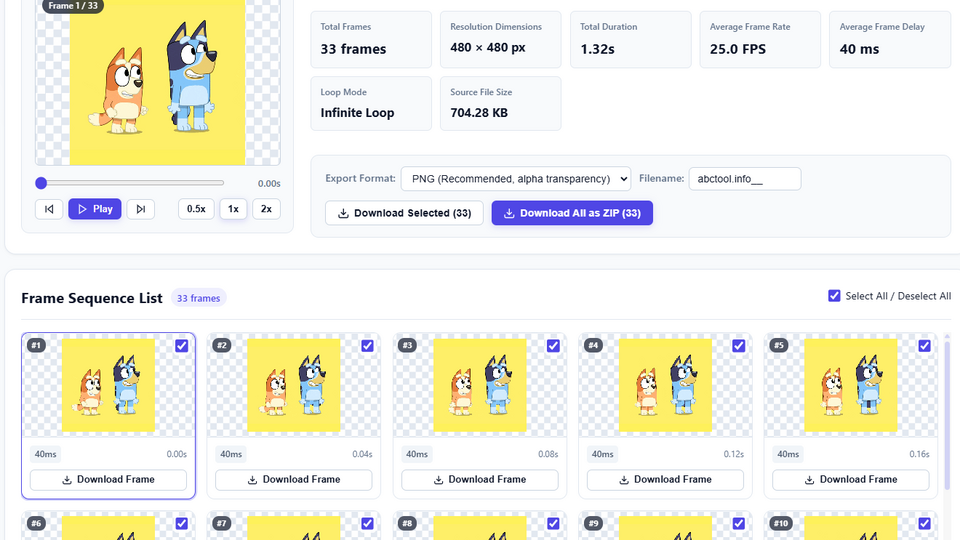Viewport: 960px width, 540px height.
Task: Uncheck frame #2 checkbox
Action: click(x=367, y=346)
